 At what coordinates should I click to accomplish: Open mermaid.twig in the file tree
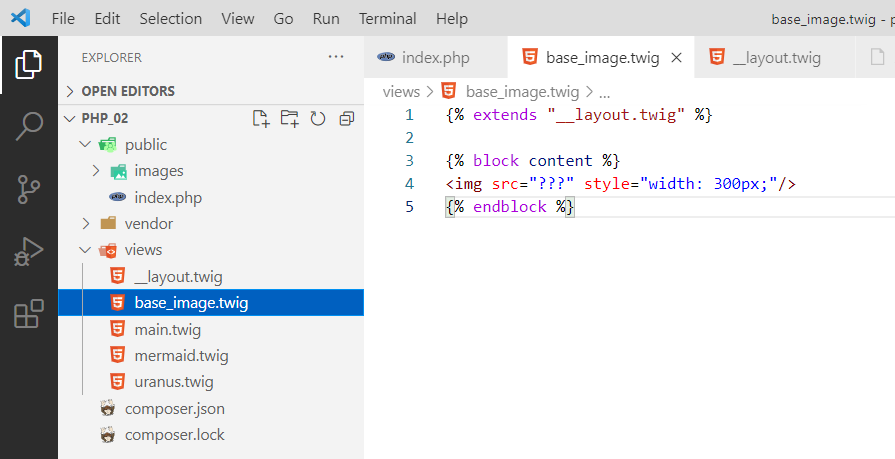click(x=181, y=355)
